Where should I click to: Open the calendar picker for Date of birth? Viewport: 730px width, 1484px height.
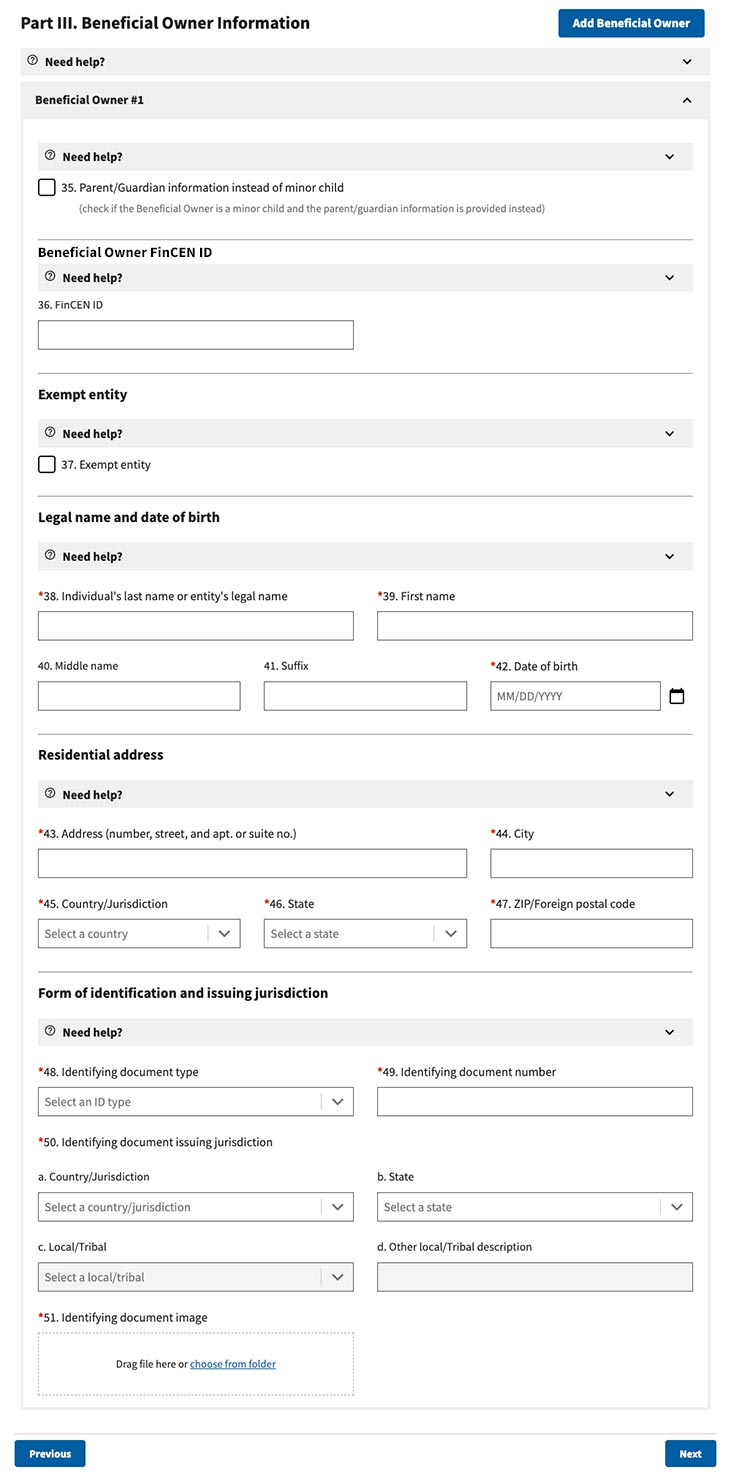[x=677, y=695]
